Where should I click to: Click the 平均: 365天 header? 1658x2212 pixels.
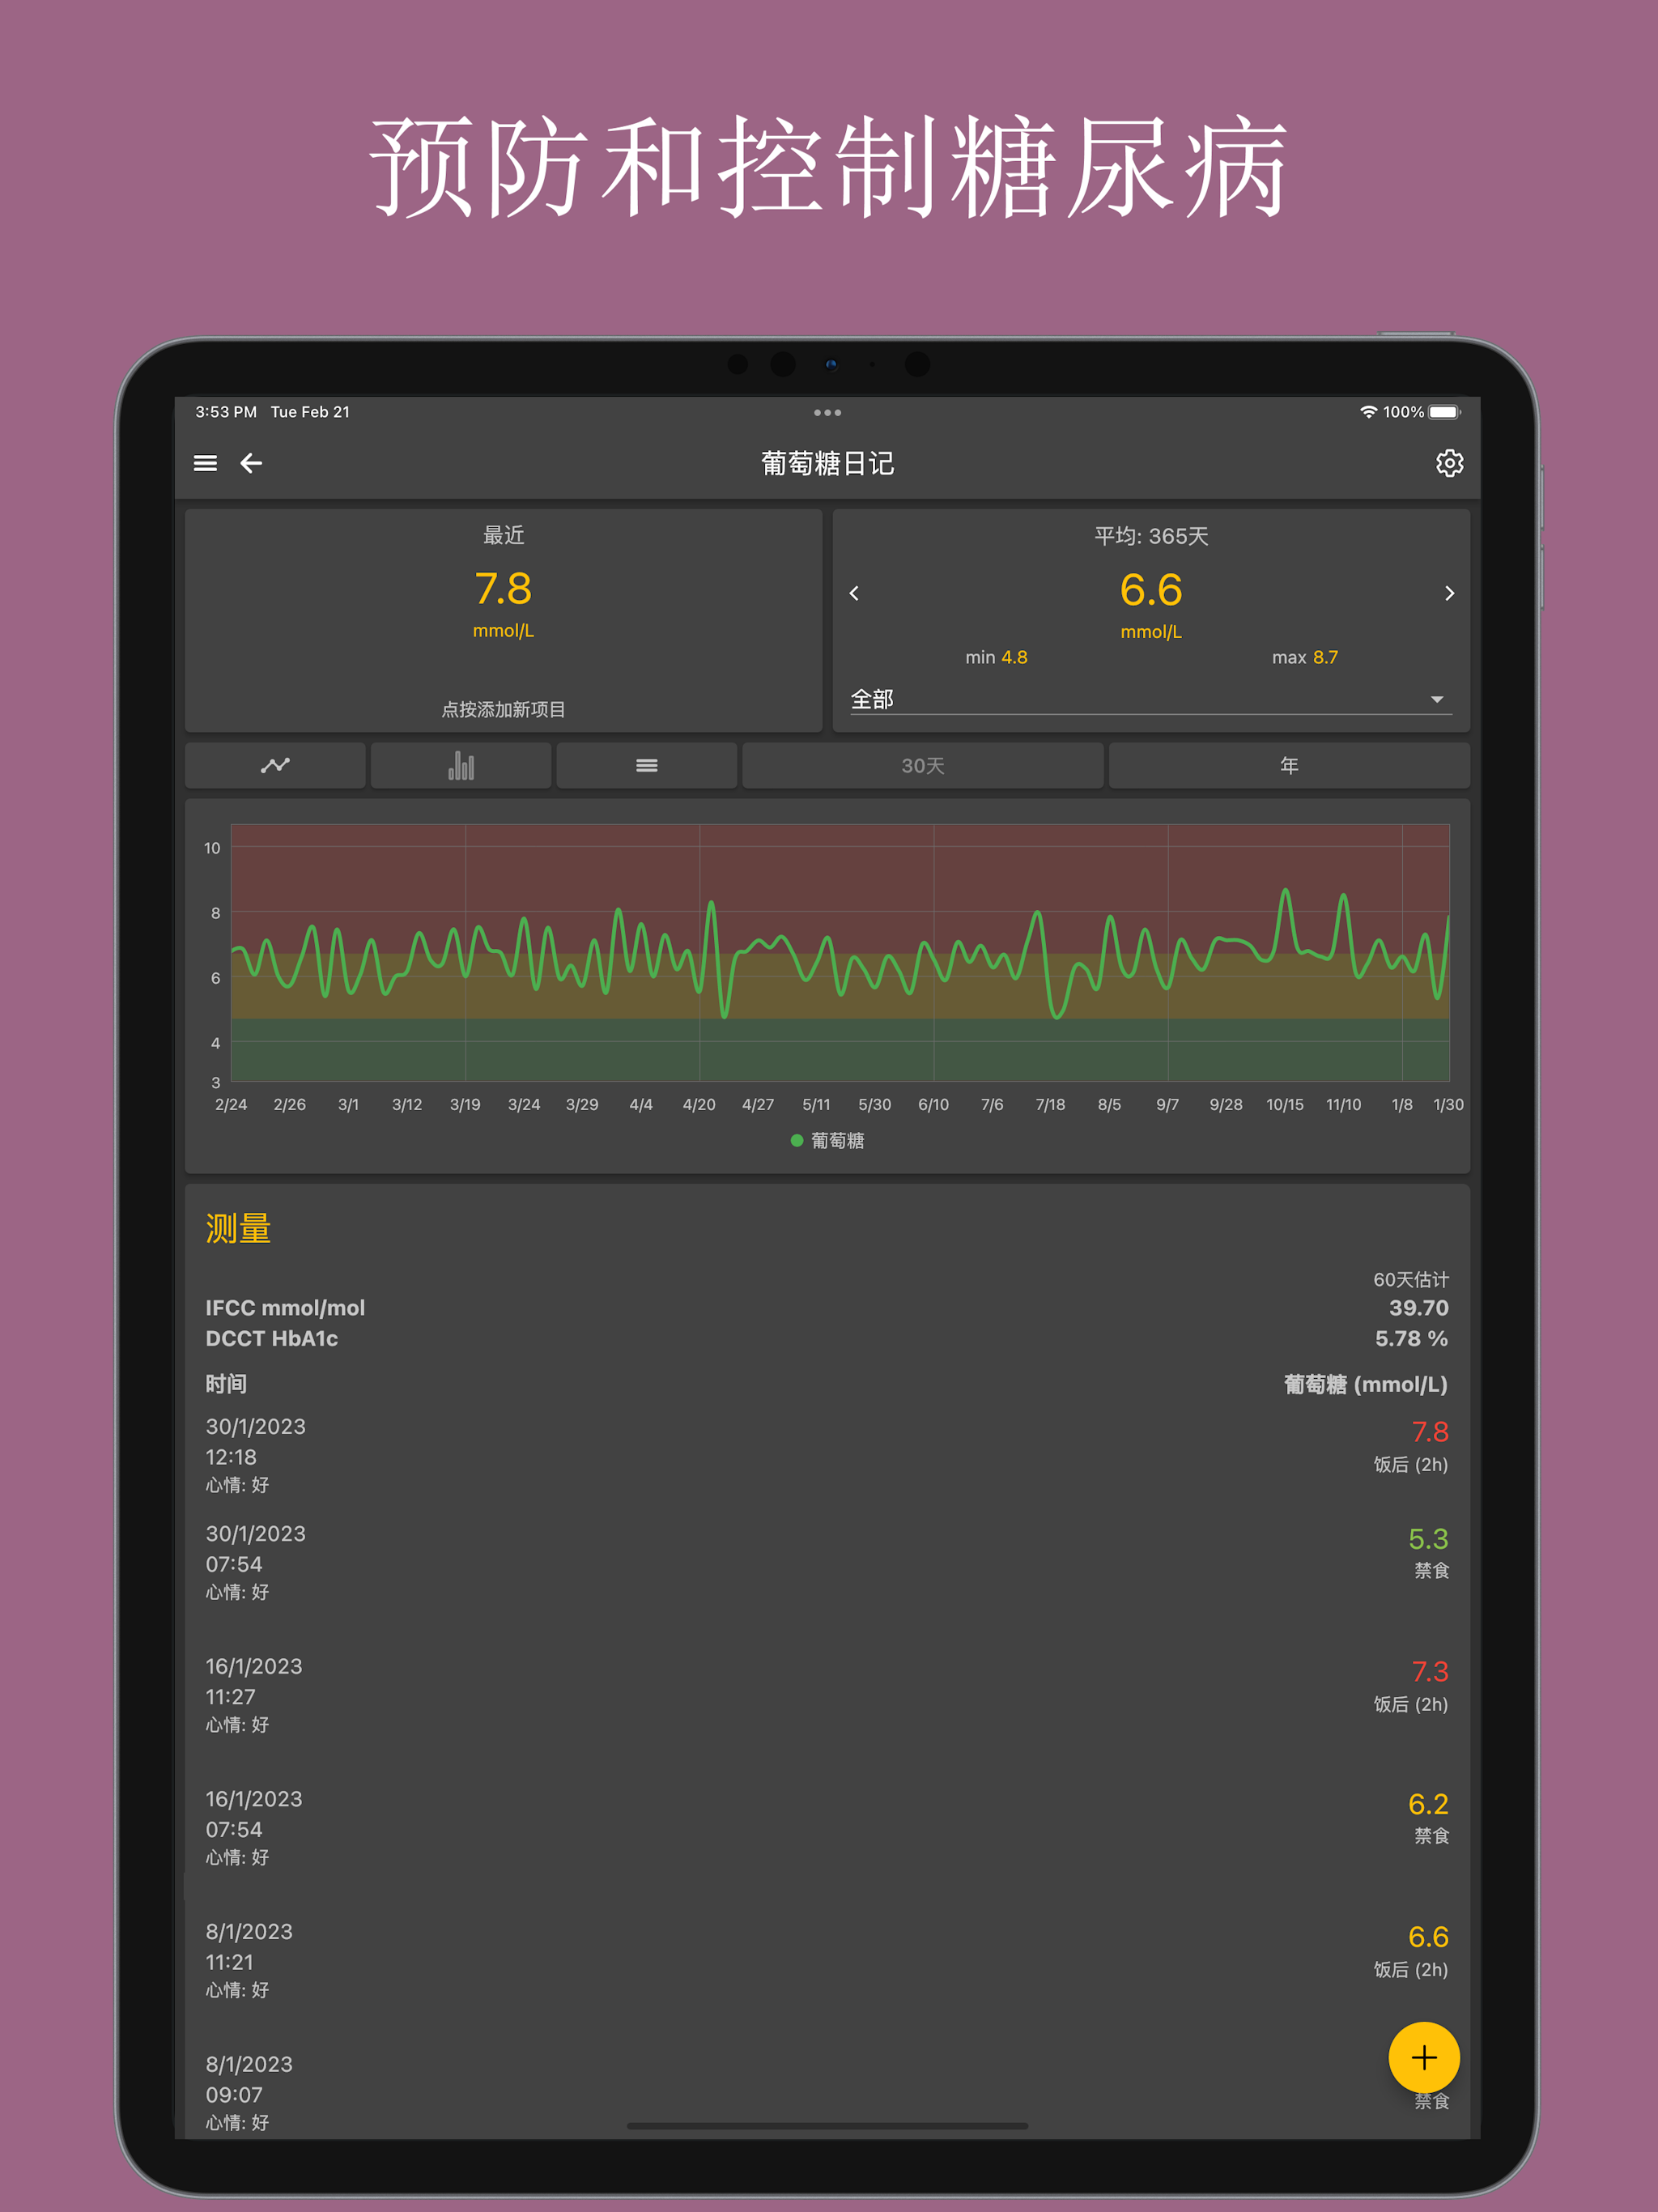click(1151, 535)
